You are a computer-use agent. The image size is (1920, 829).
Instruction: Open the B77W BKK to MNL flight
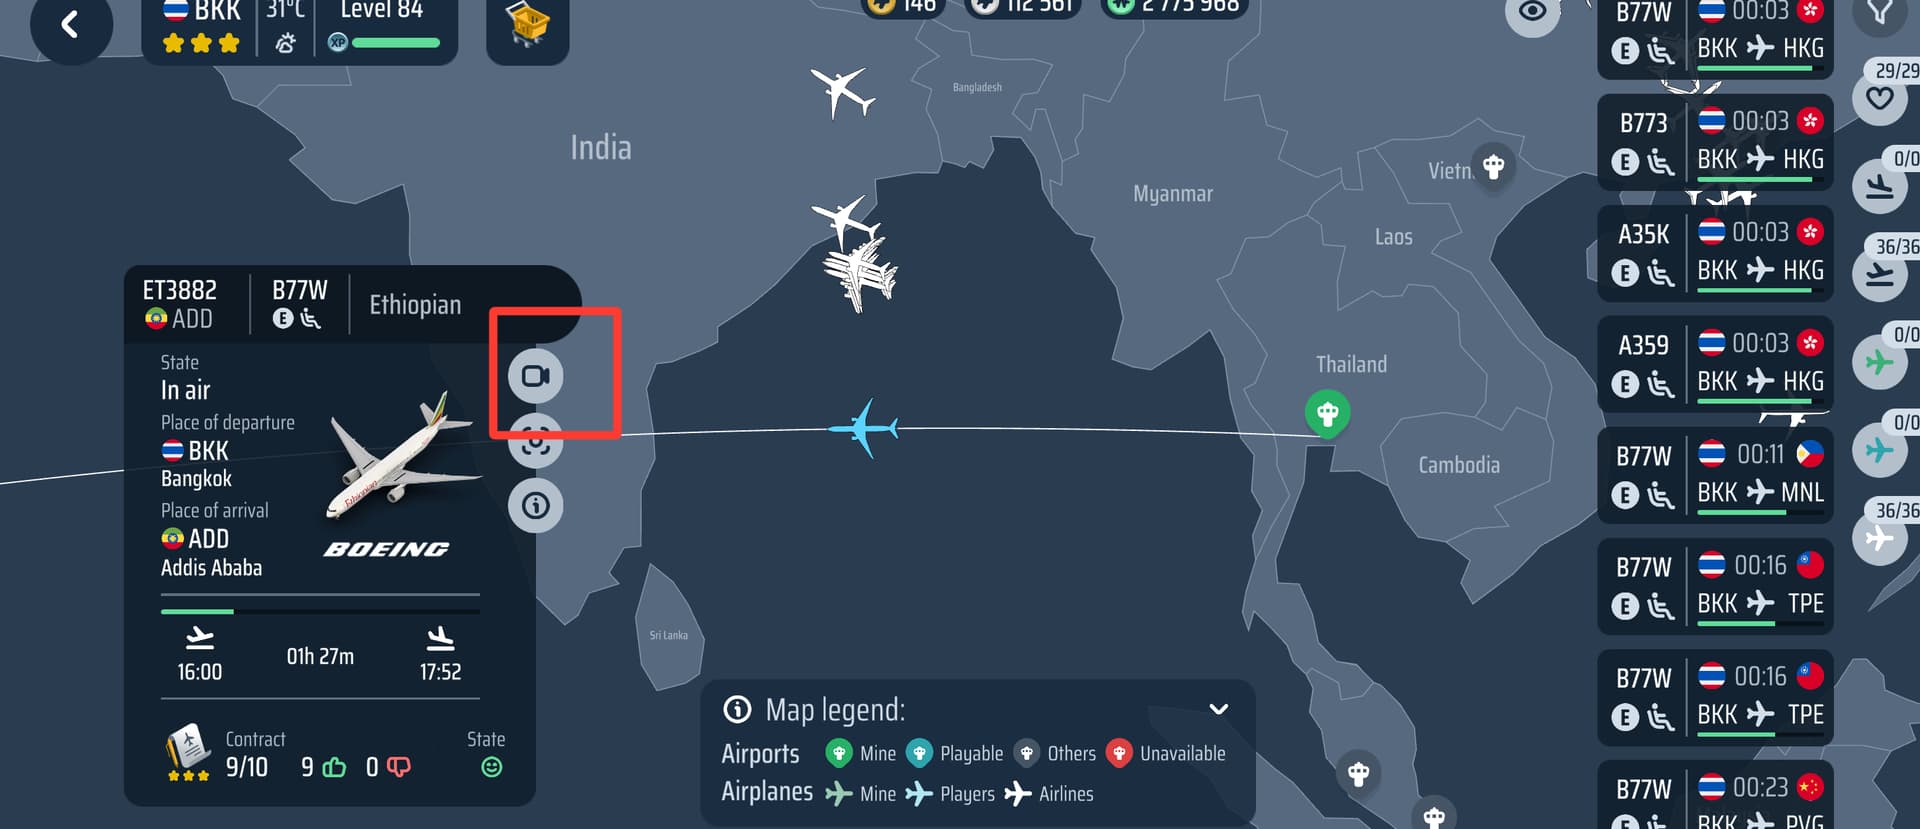(1715, 475)
